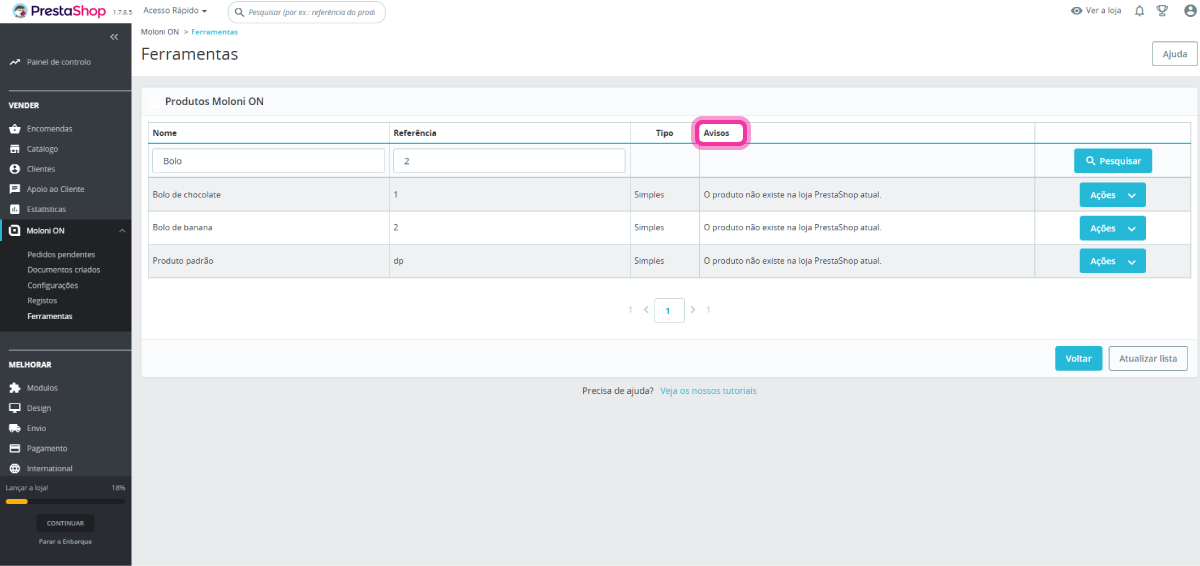This screenshot has height=566, width=1200.
Task: Go to last page pagination number
Action: (x=708, y=310)
